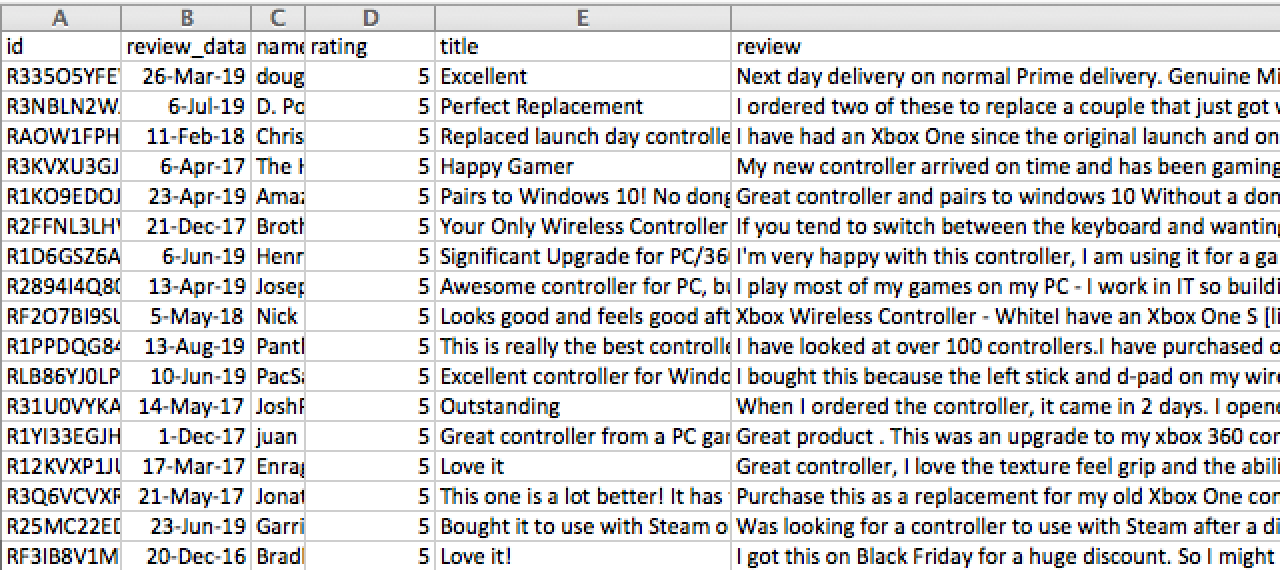Select column A header

coord(61,17)
